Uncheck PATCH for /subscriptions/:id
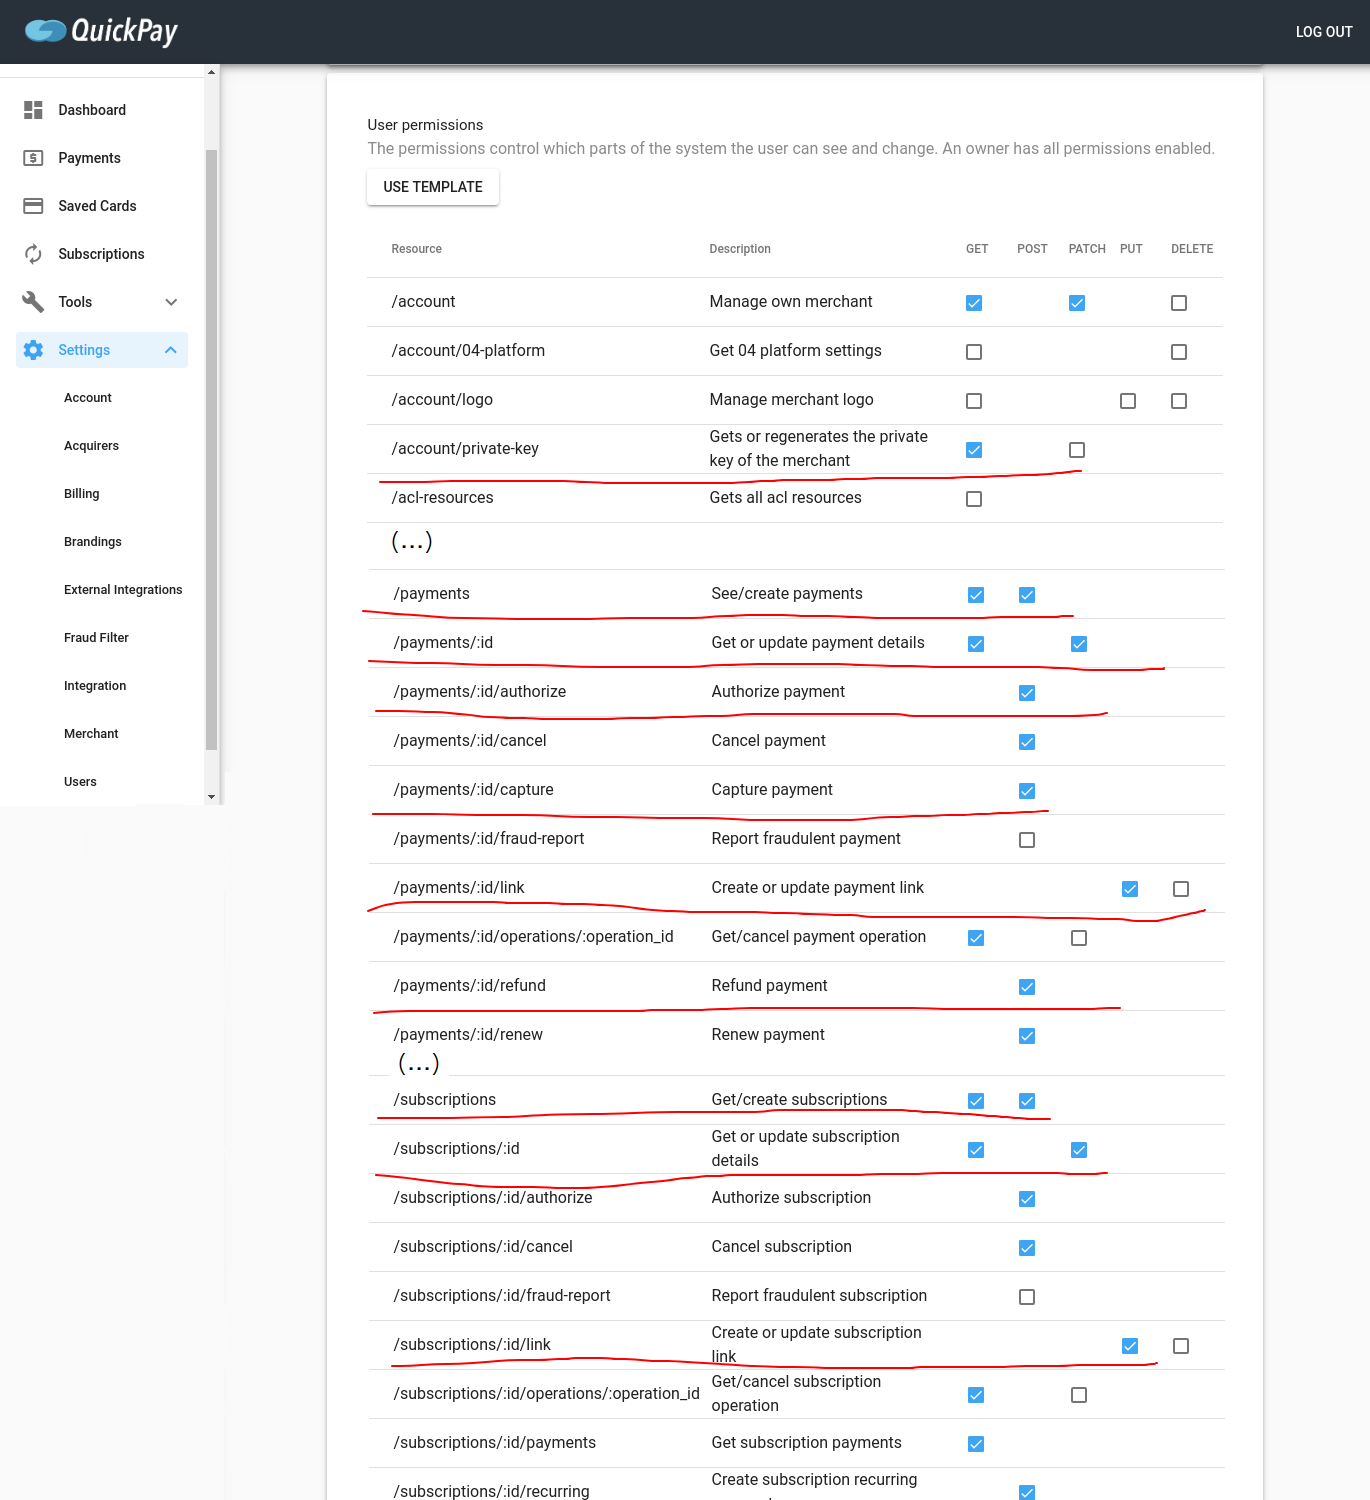Image resolution: width=1370 pixels, height=1500 pixels. pyautogui.click(x=1079, y=1150)
